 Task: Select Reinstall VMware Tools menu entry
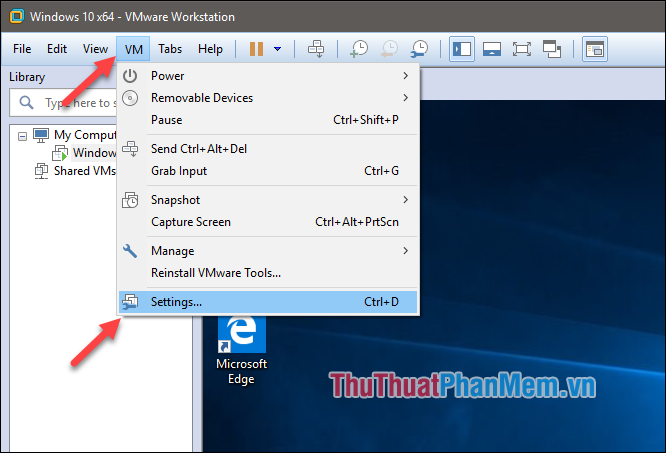pyautogui.click(x=268, y=273)
